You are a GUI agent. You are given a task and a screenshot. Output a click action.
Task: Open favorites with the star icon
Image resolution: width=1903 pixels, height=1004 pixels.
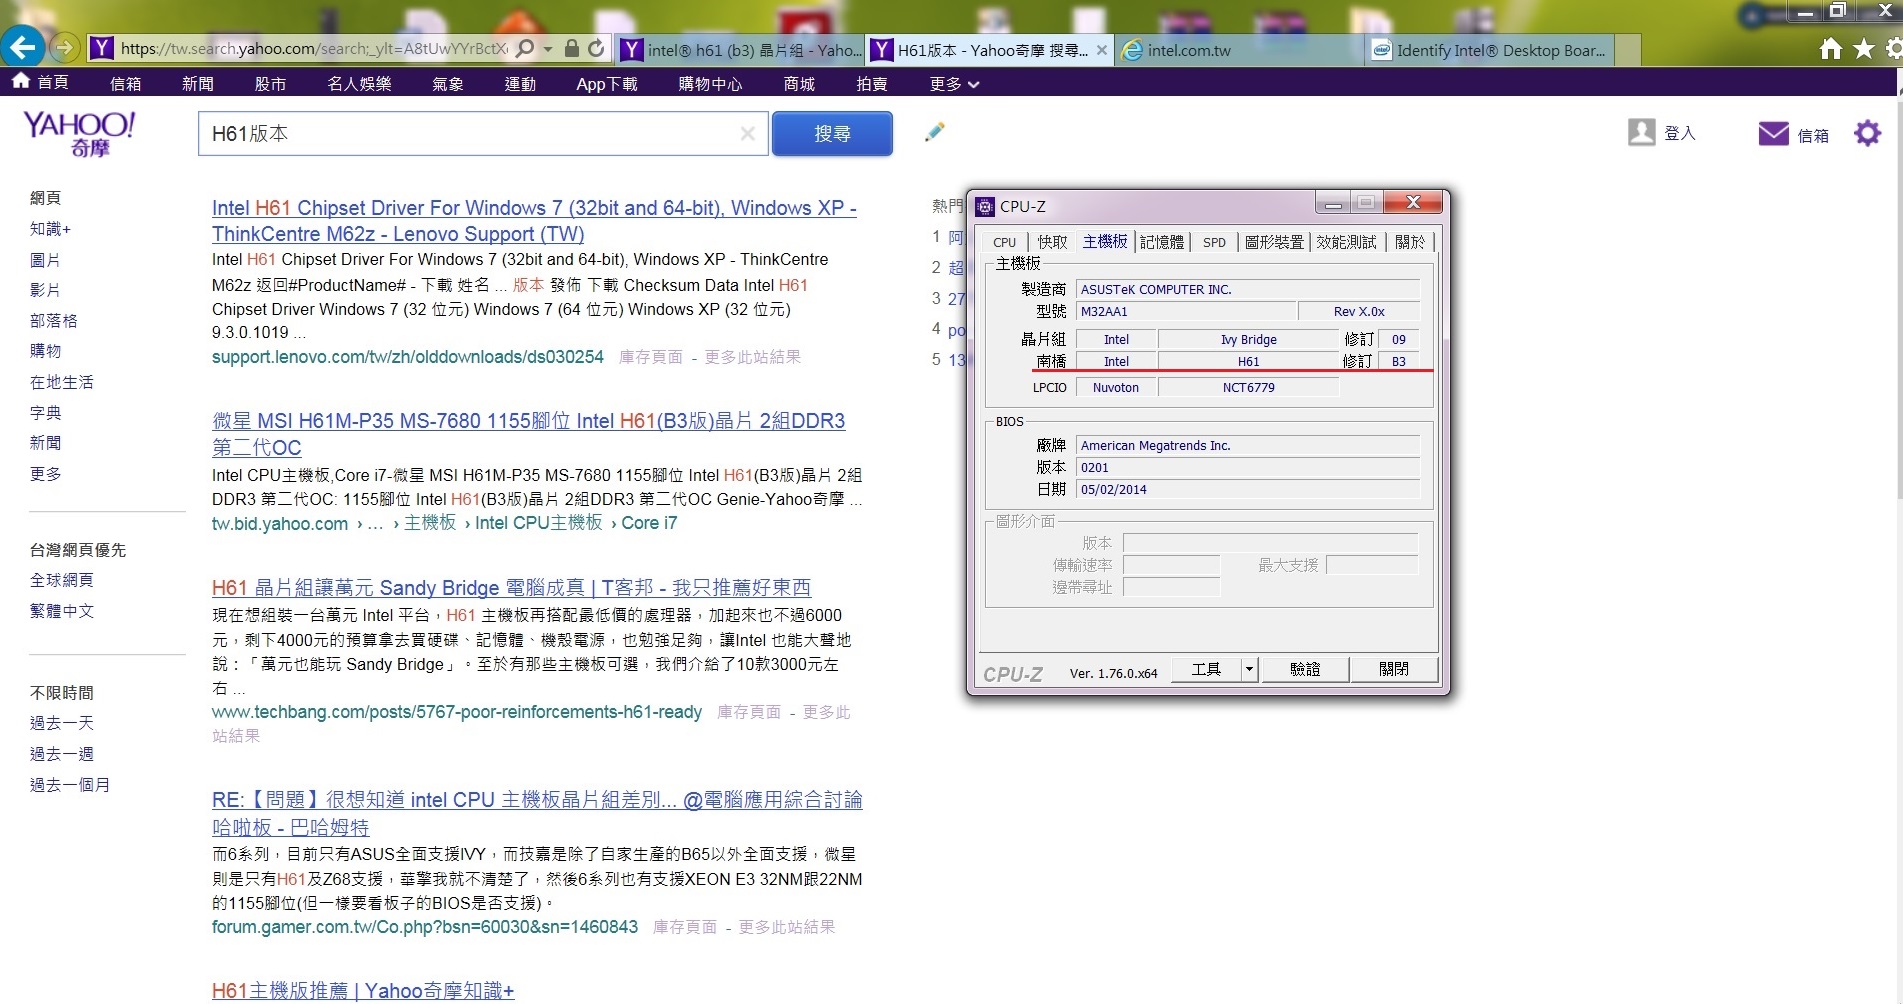[1863, 49]
